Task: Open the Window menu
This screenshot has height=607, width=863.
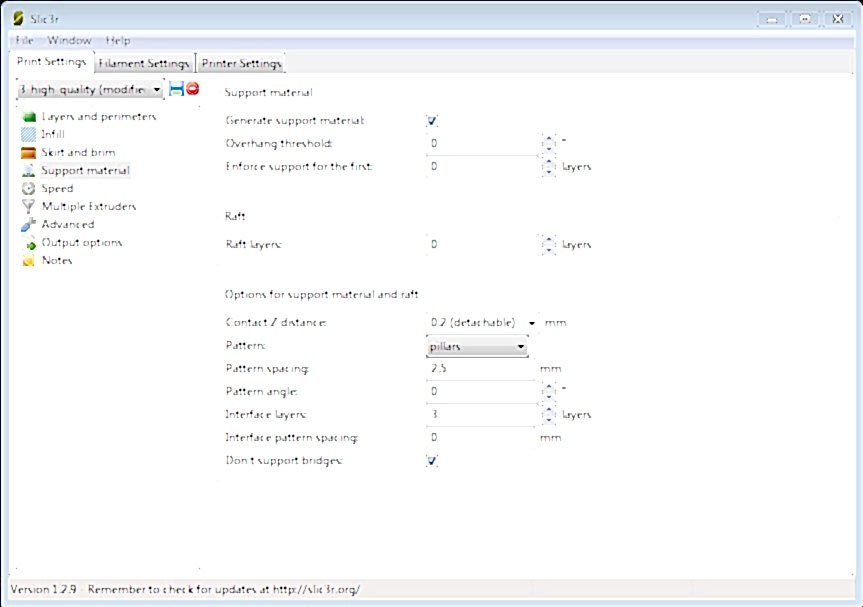Action: coord(69,40)
